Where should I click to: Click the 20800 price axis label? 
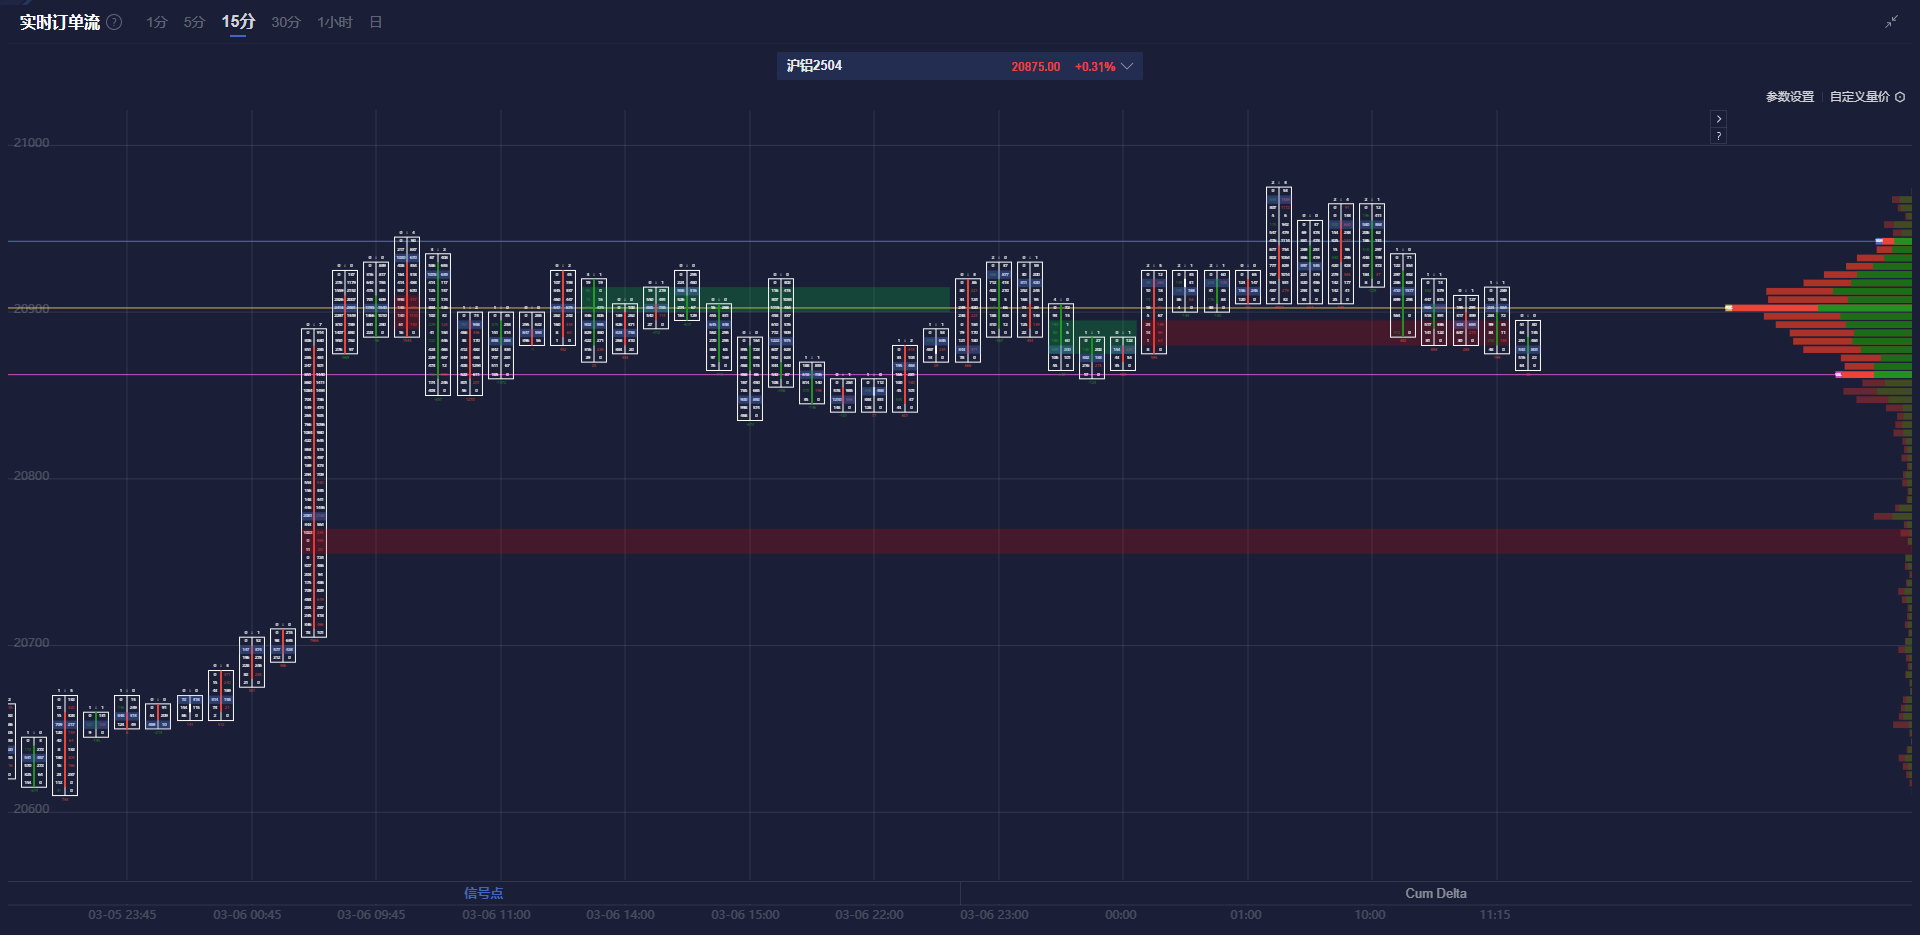[x=31, y=476]
